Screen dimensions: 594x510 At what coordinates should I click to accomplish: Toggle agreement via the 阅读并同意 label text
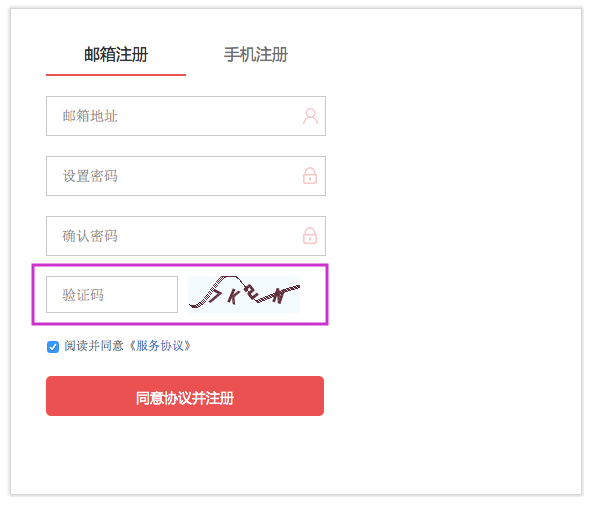[x=94, y=346]
